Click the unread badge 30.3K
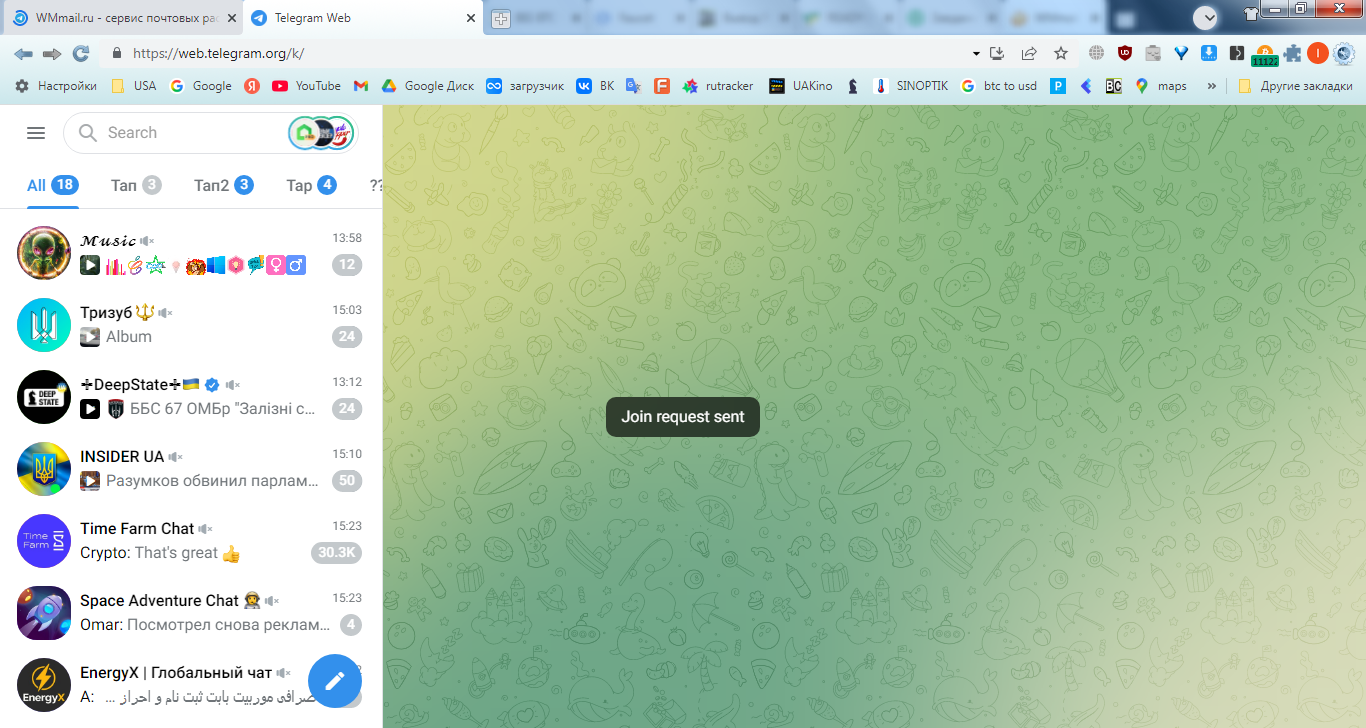The height and width of the screenshot is (728, 1366). click(x=337, y=553)
